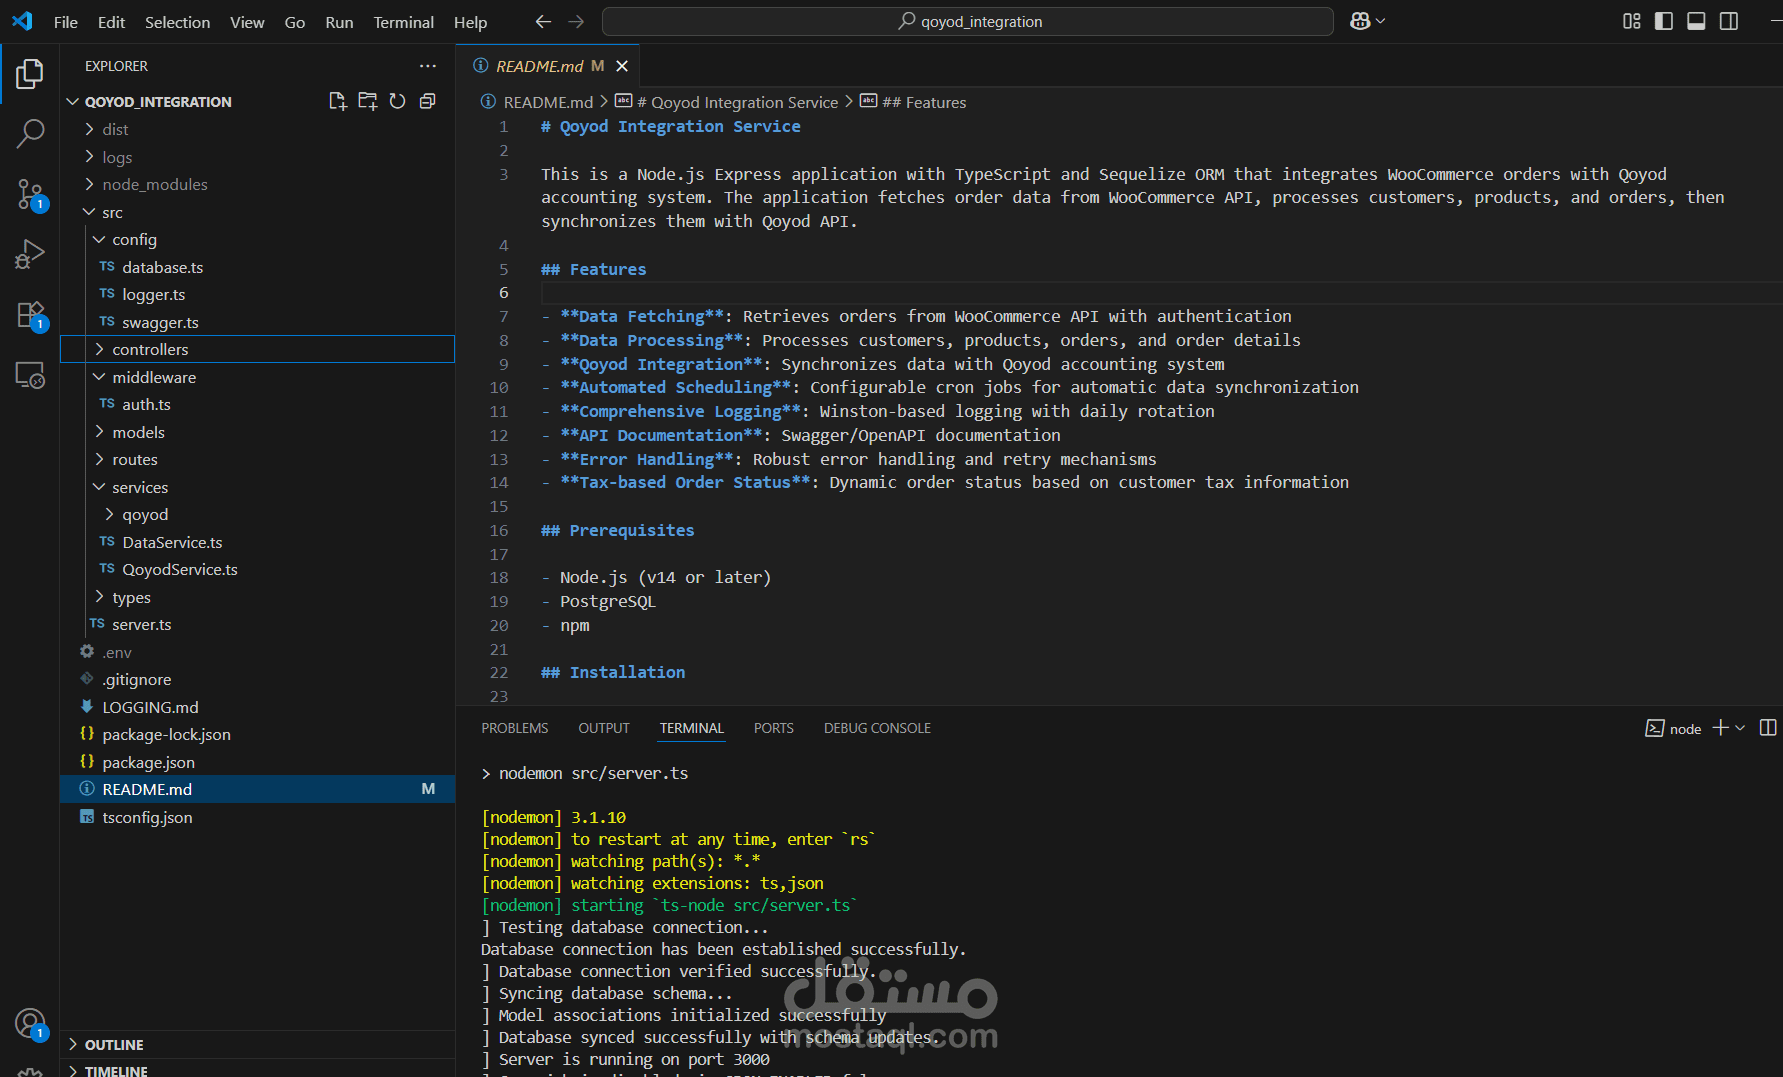Split the terminal panel

[x=1768, y=728]
